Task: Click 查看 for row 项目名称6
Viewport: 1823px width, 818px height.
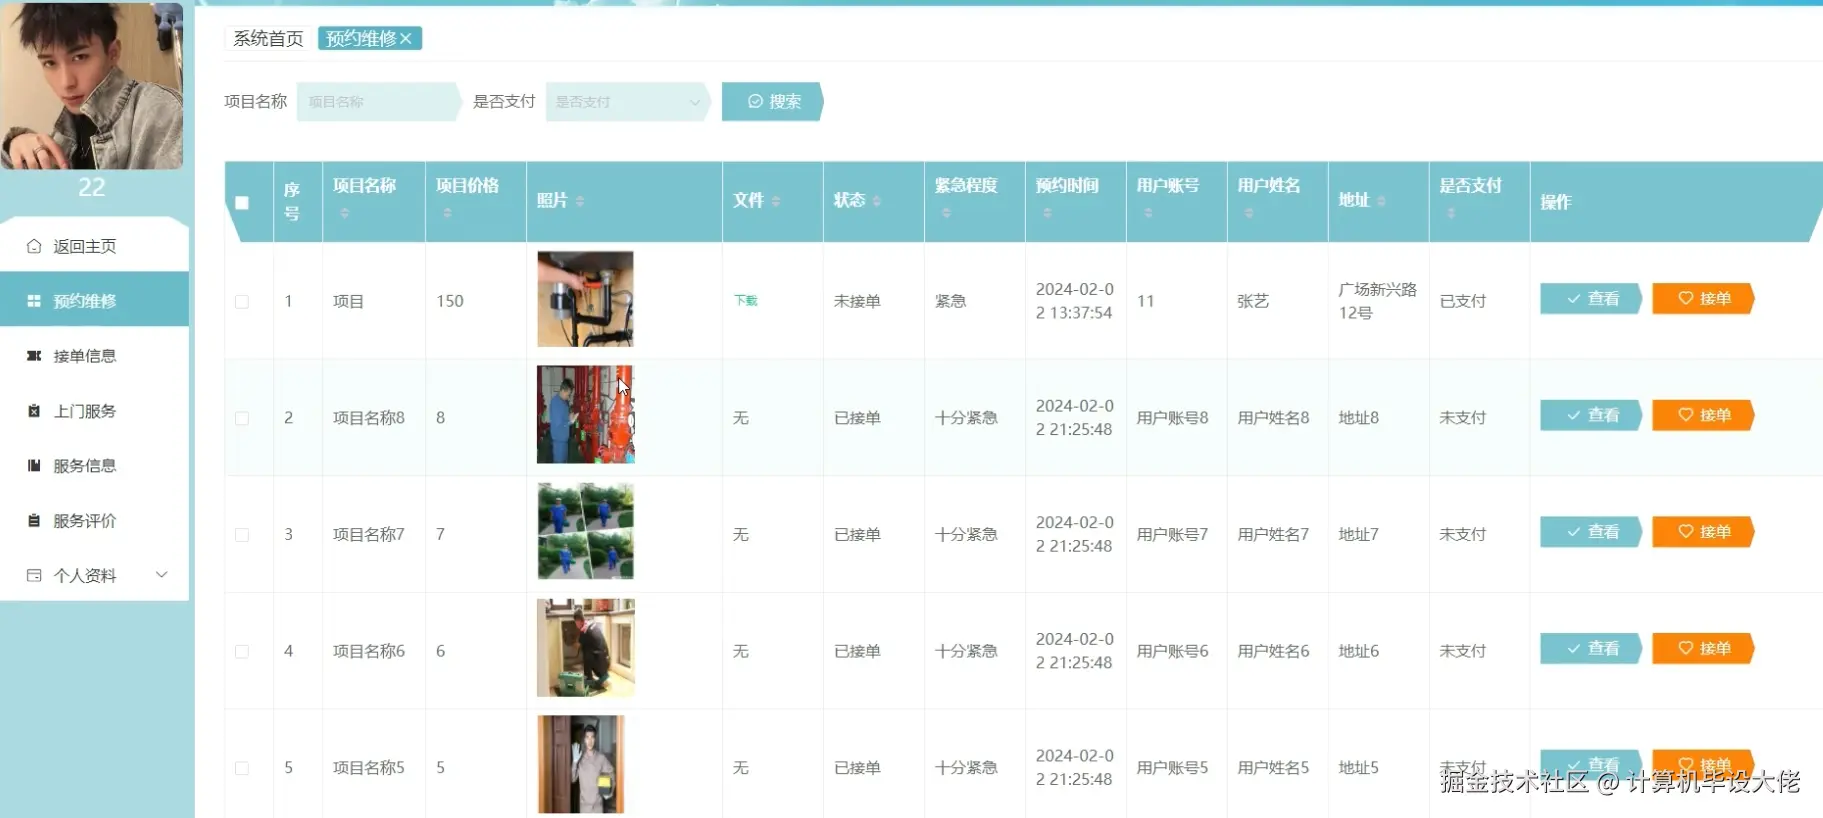Action: pyautogui.click(x=1591, y=649)
